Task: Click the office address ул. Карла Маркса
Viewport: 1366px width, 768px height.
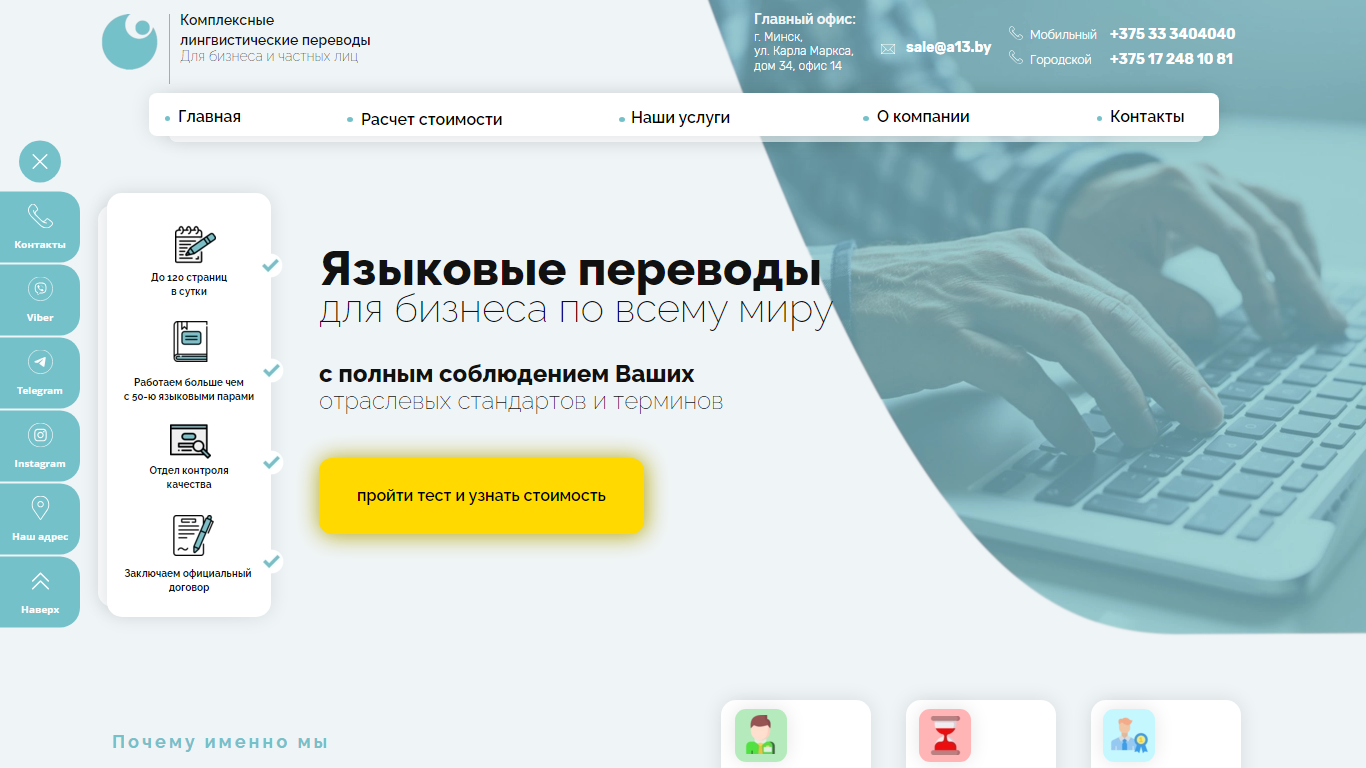Action: [804, 51]
